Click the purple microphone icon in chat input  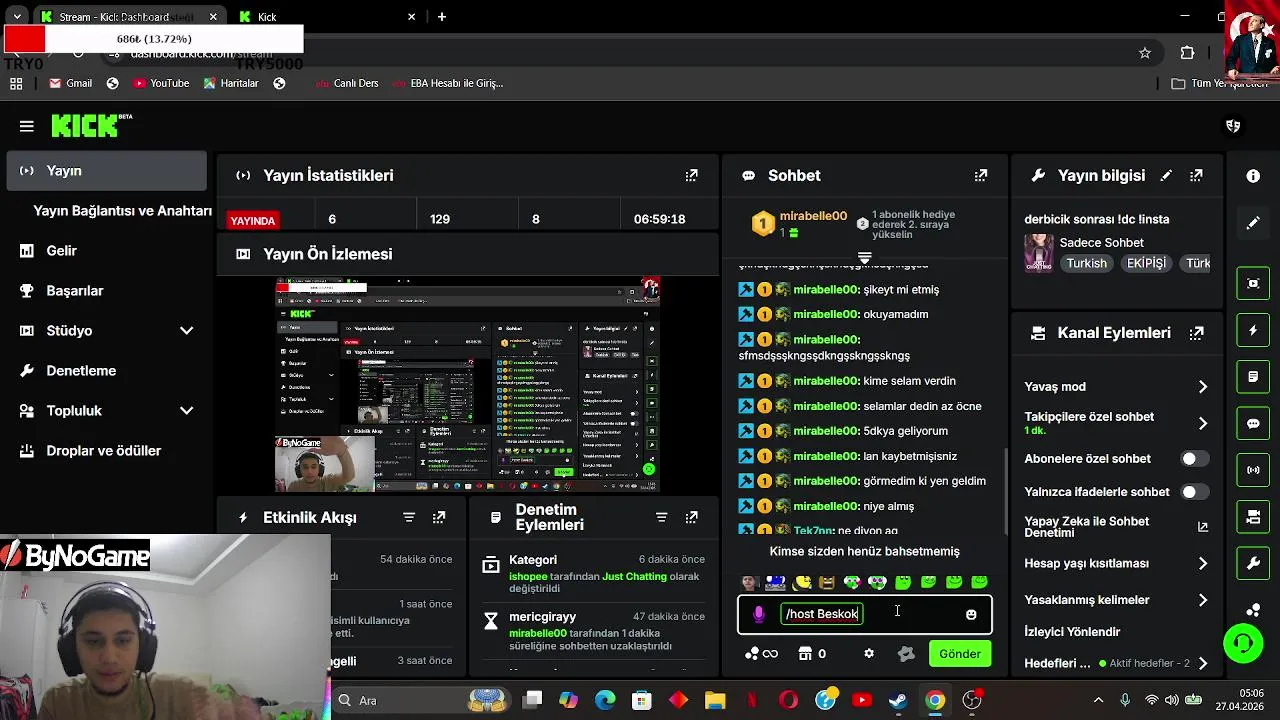pyautogui.click(x=759, y=614)
